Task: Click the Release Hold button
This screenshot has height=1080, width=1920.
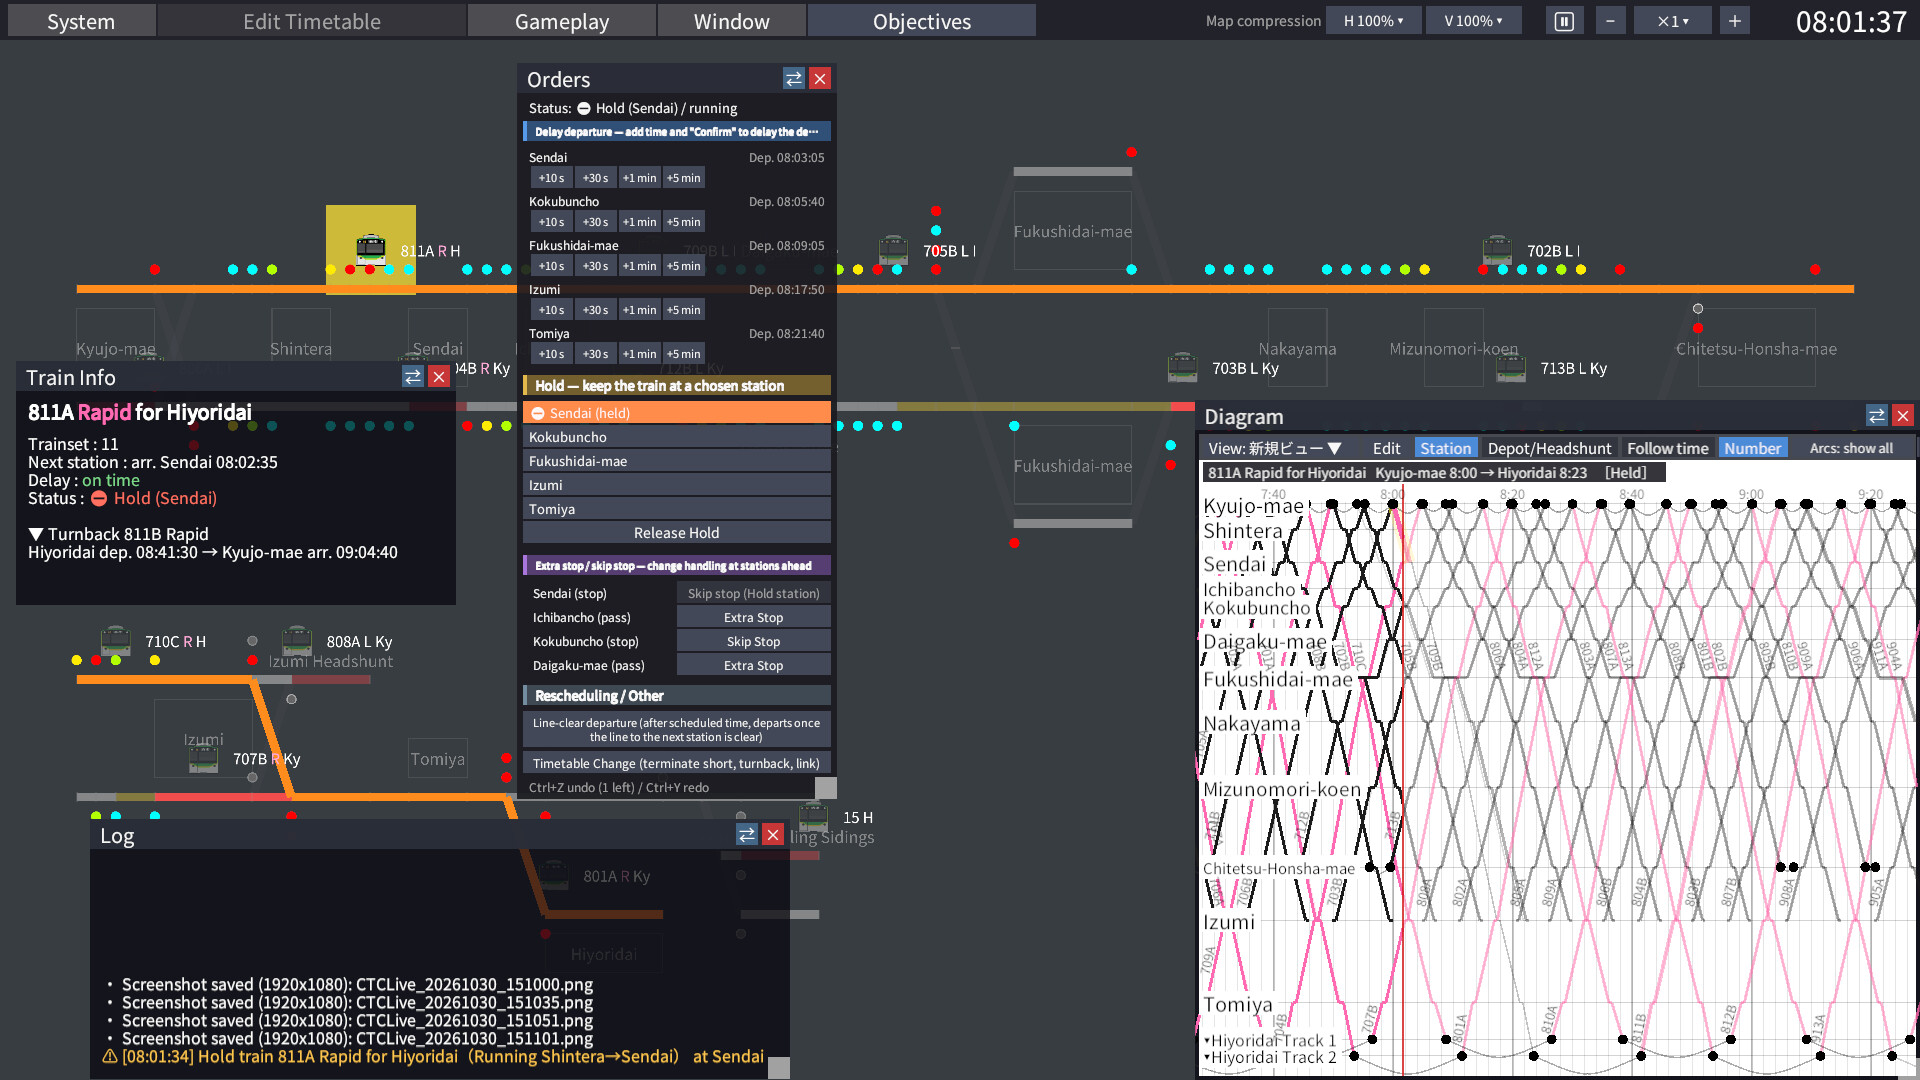Action: pos(676,533)
